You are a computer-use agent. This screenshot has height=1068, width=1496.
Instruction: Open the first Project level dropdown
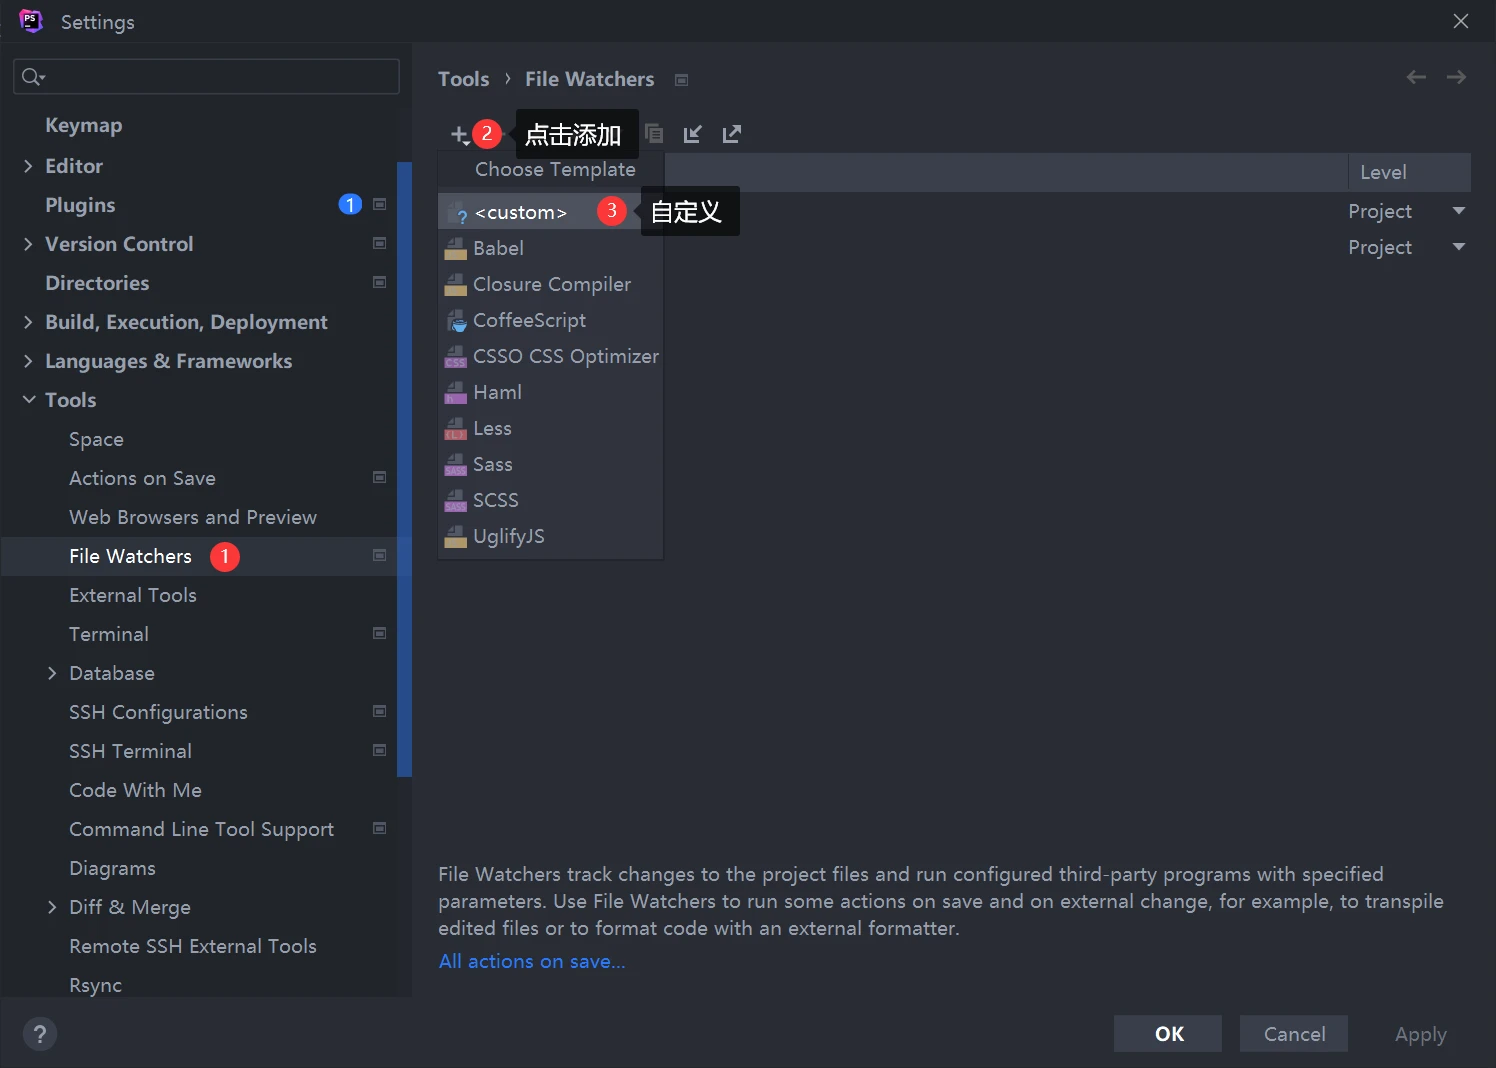tap(1458, 211)
